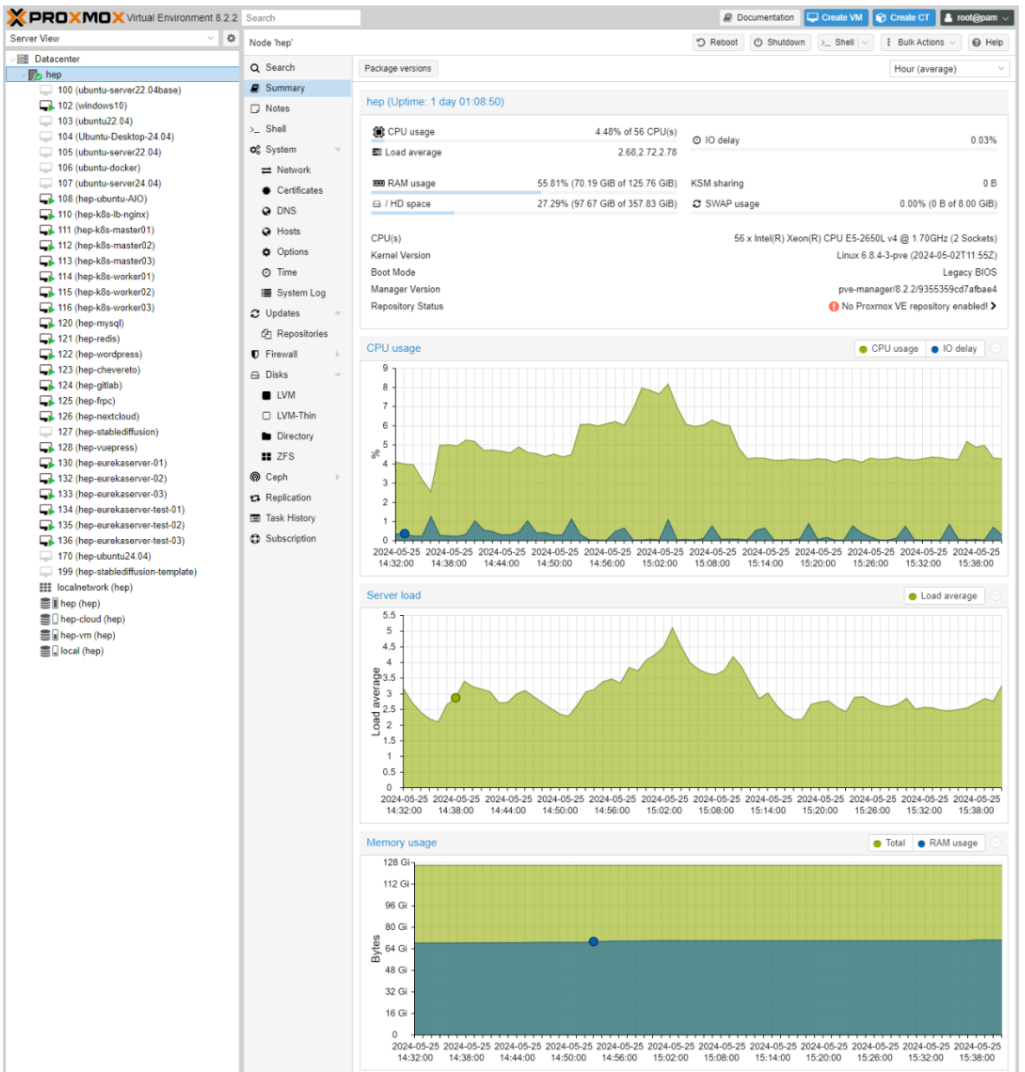Click the blue marker on Memory usage chart
The image size is (1025, 1072).
(x=594, y=942)
